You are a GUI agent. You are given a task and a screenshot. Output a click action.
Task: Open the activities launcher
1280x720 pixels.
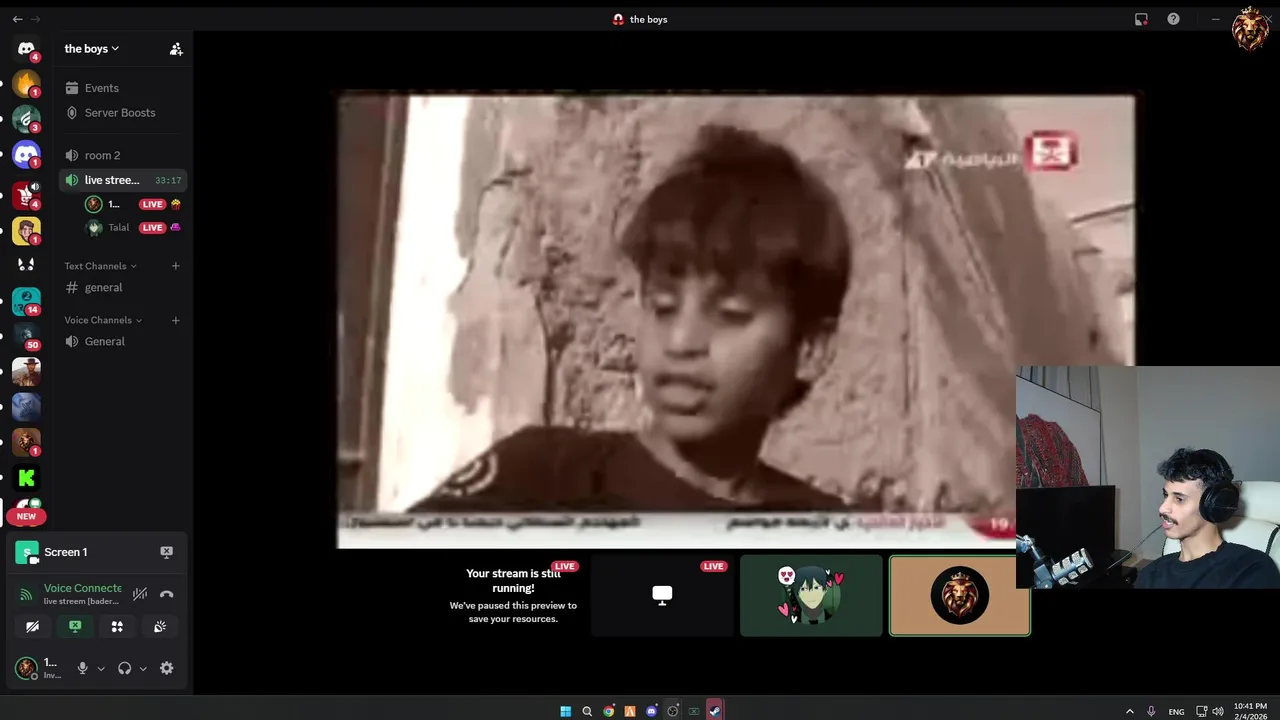117,627
